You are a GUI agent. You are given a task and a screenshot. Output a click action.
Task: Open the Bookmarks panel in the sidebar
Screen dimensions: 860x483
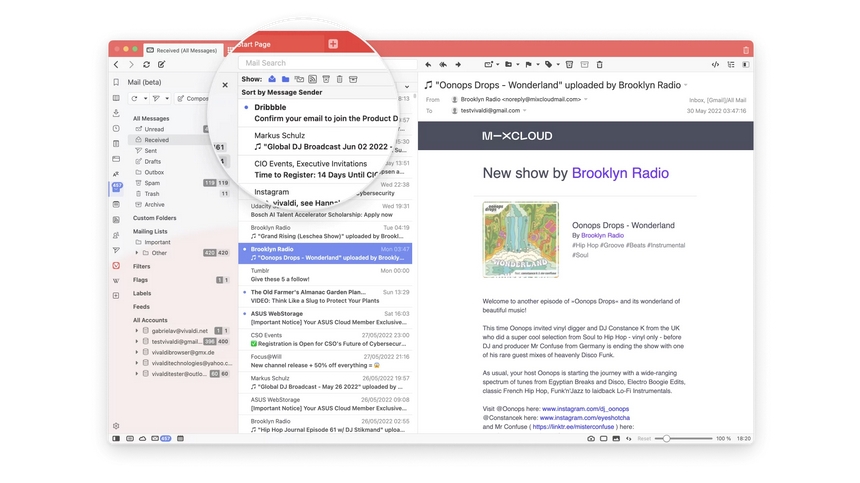click(116, 82)
